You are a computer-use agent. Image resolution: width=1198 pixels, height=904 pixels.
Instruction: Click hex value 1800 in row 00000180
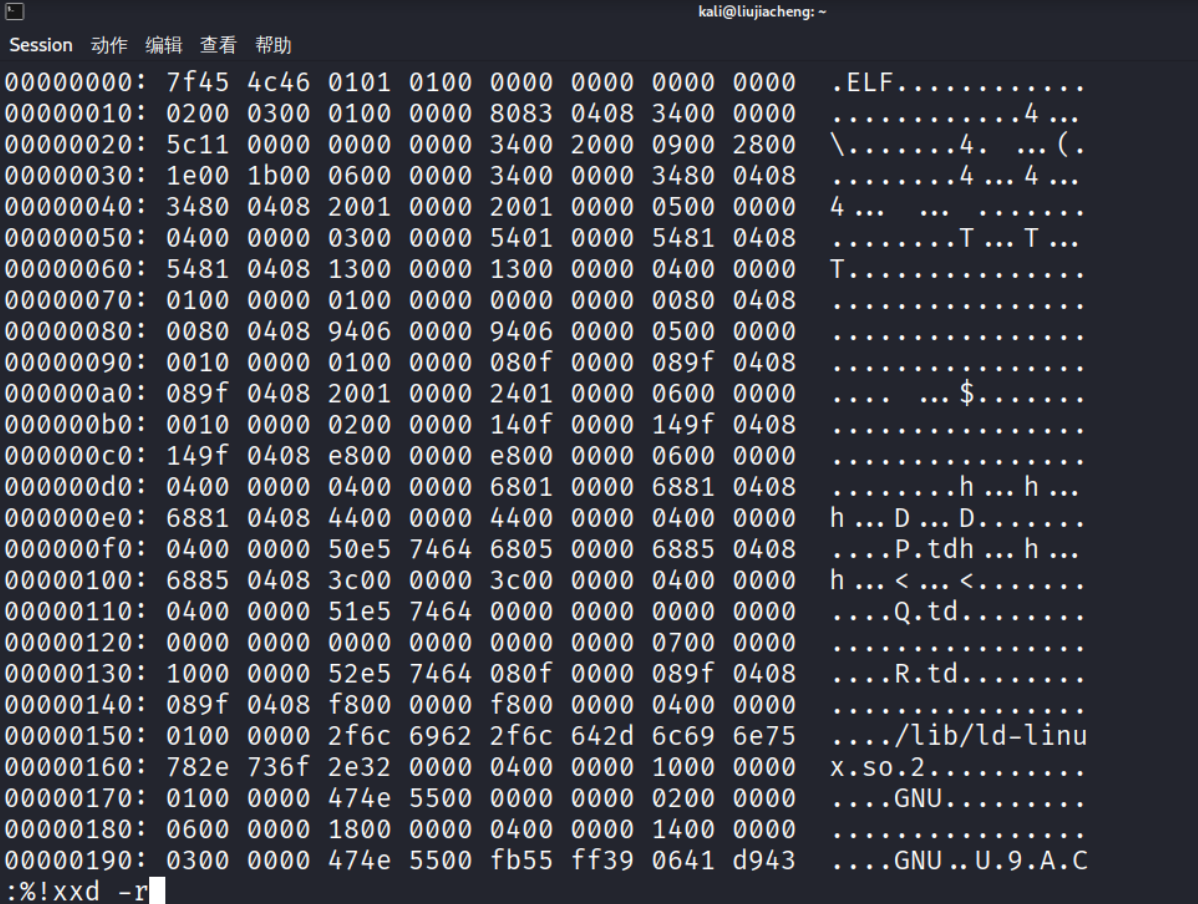[x=360, y=830]
